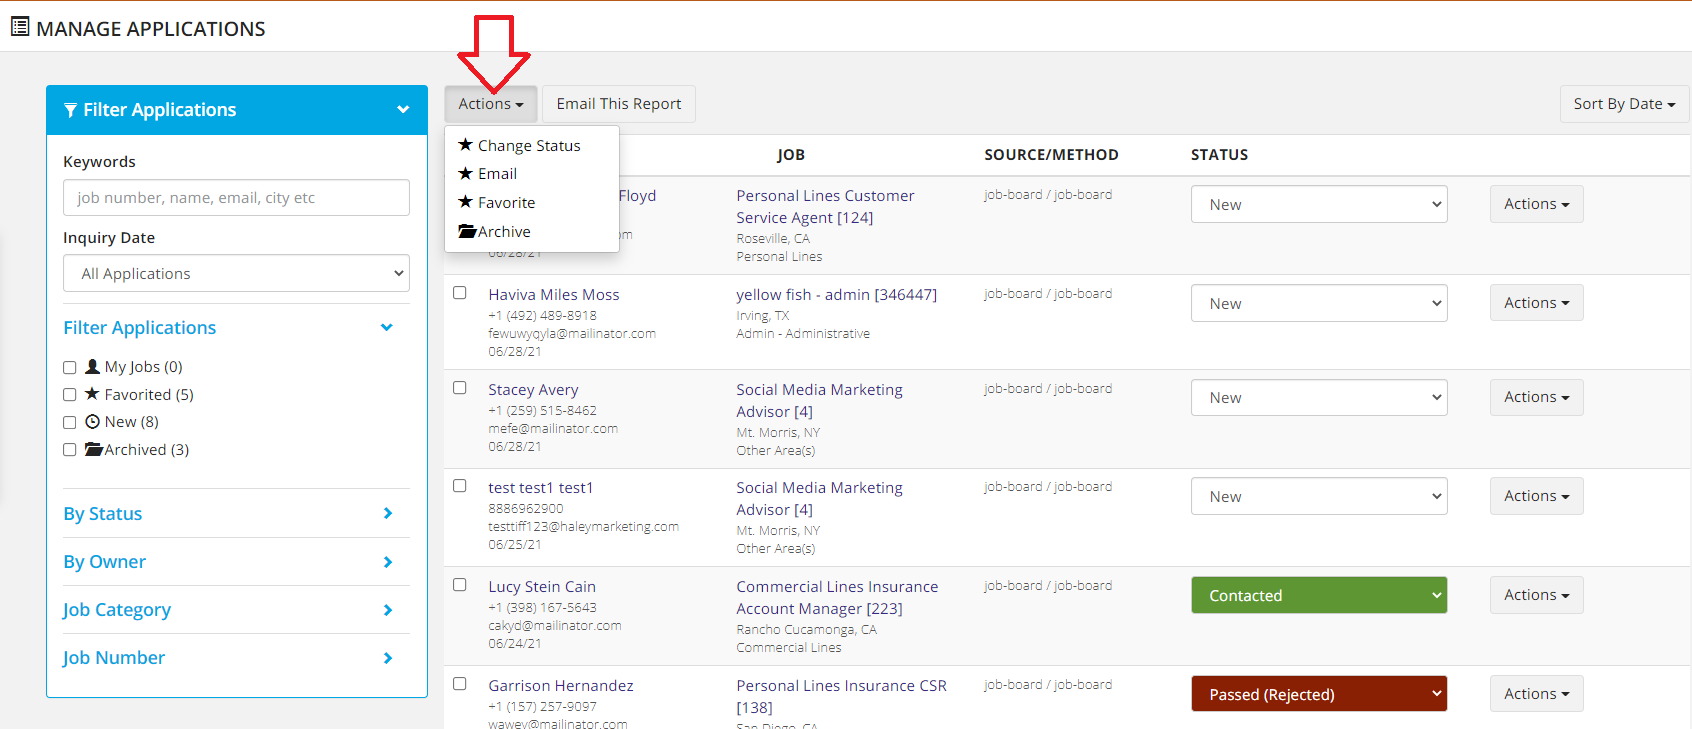Click the person icon next to My Jobs
The height and width of the screenshot is (729, 1692).
point(92,366)
